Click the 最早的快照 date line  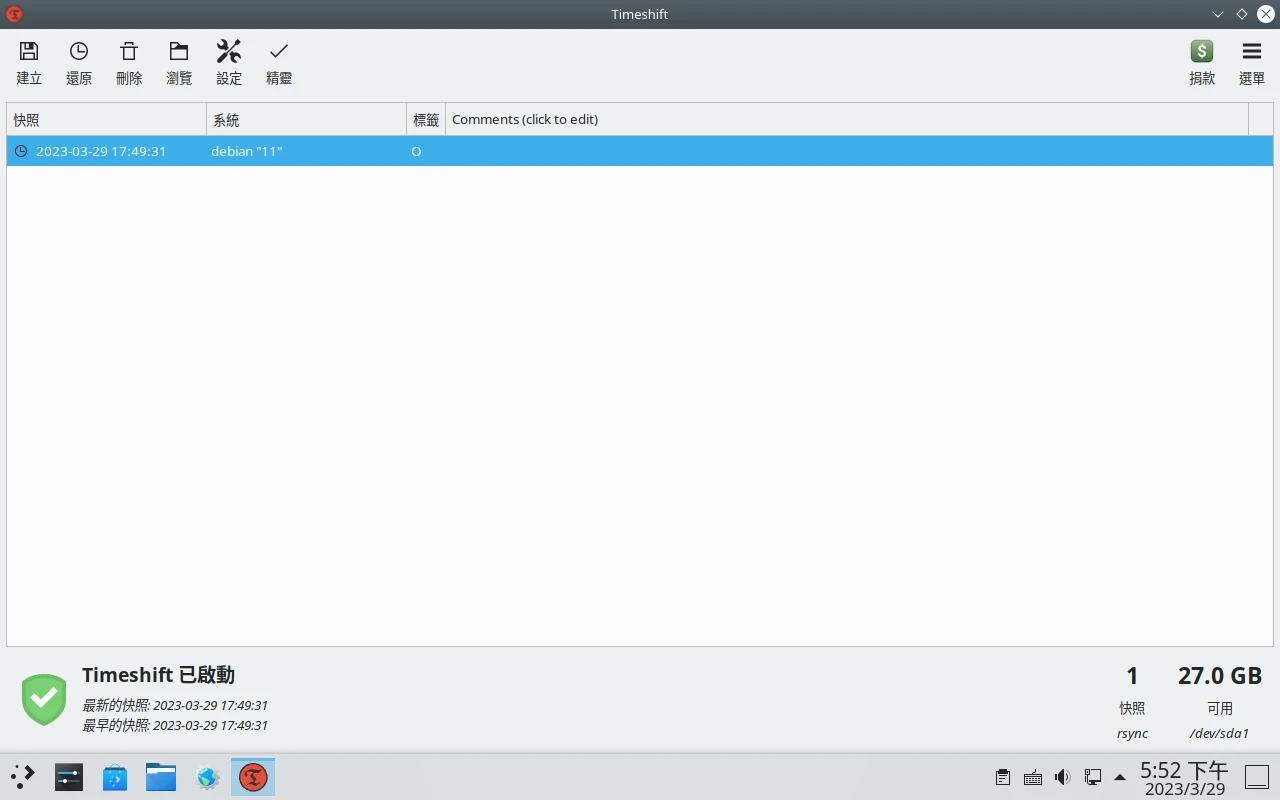(175, 725)
